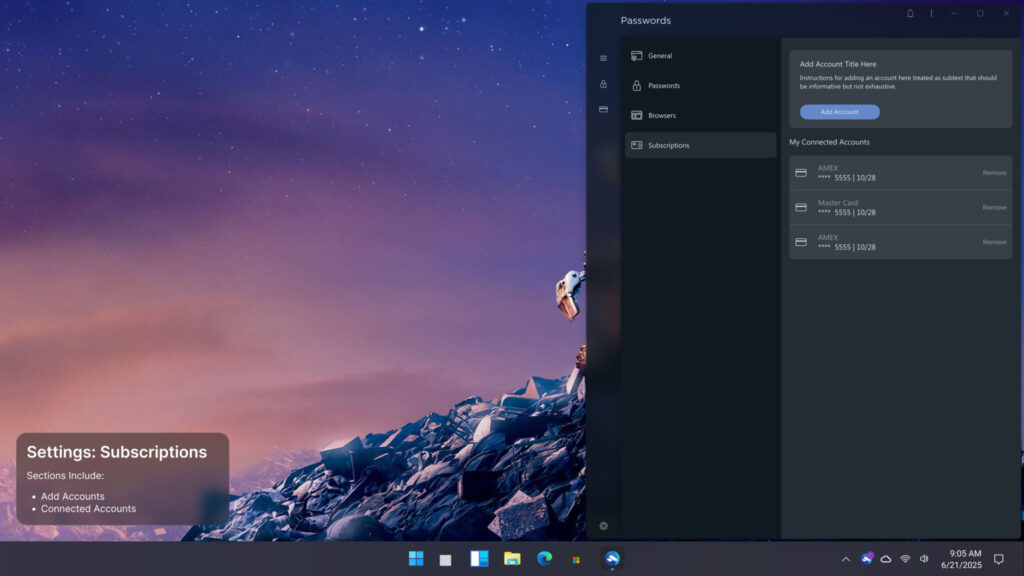Click the card icon beside the first AMEX account
The image size is (1024, 576).
801,172
